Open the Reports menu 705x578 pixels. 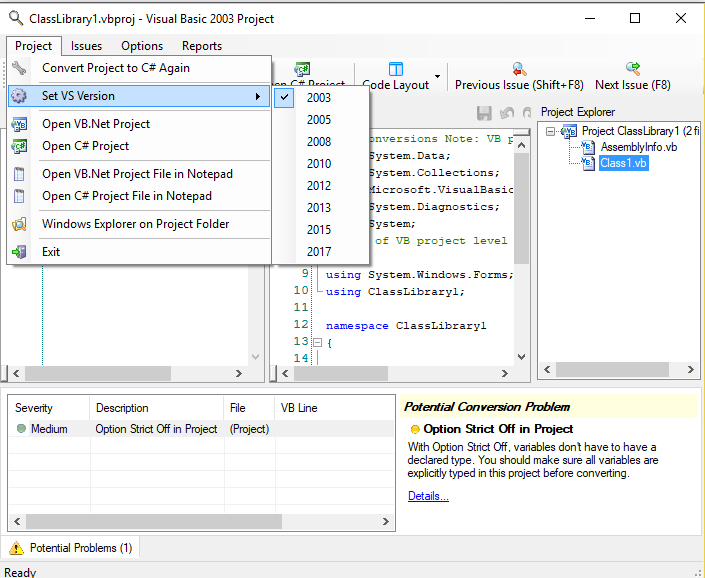pyautogui.click(x=202, y=46)
